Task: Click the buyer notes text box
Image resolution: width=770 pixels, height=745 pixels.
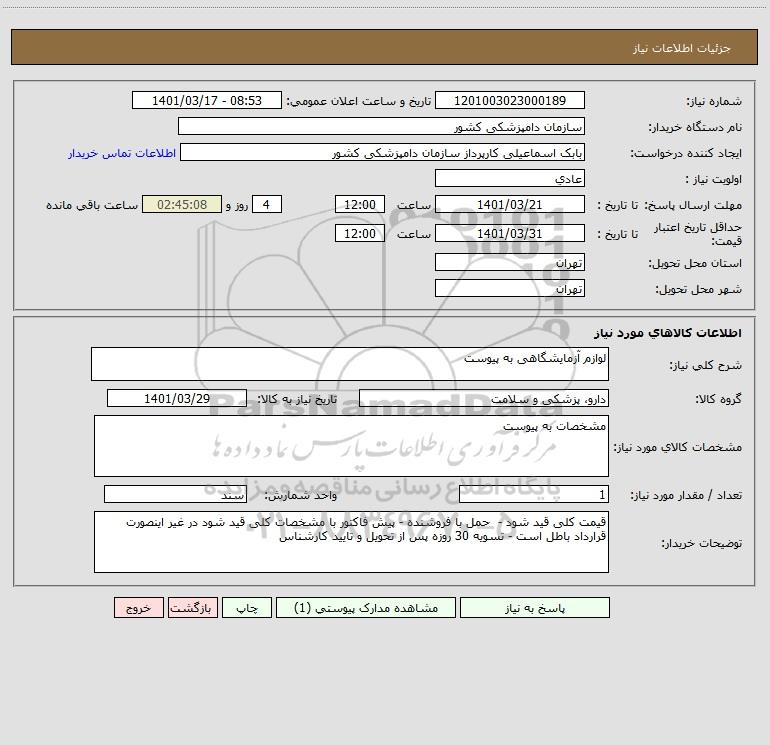Action: pos(351,542)
